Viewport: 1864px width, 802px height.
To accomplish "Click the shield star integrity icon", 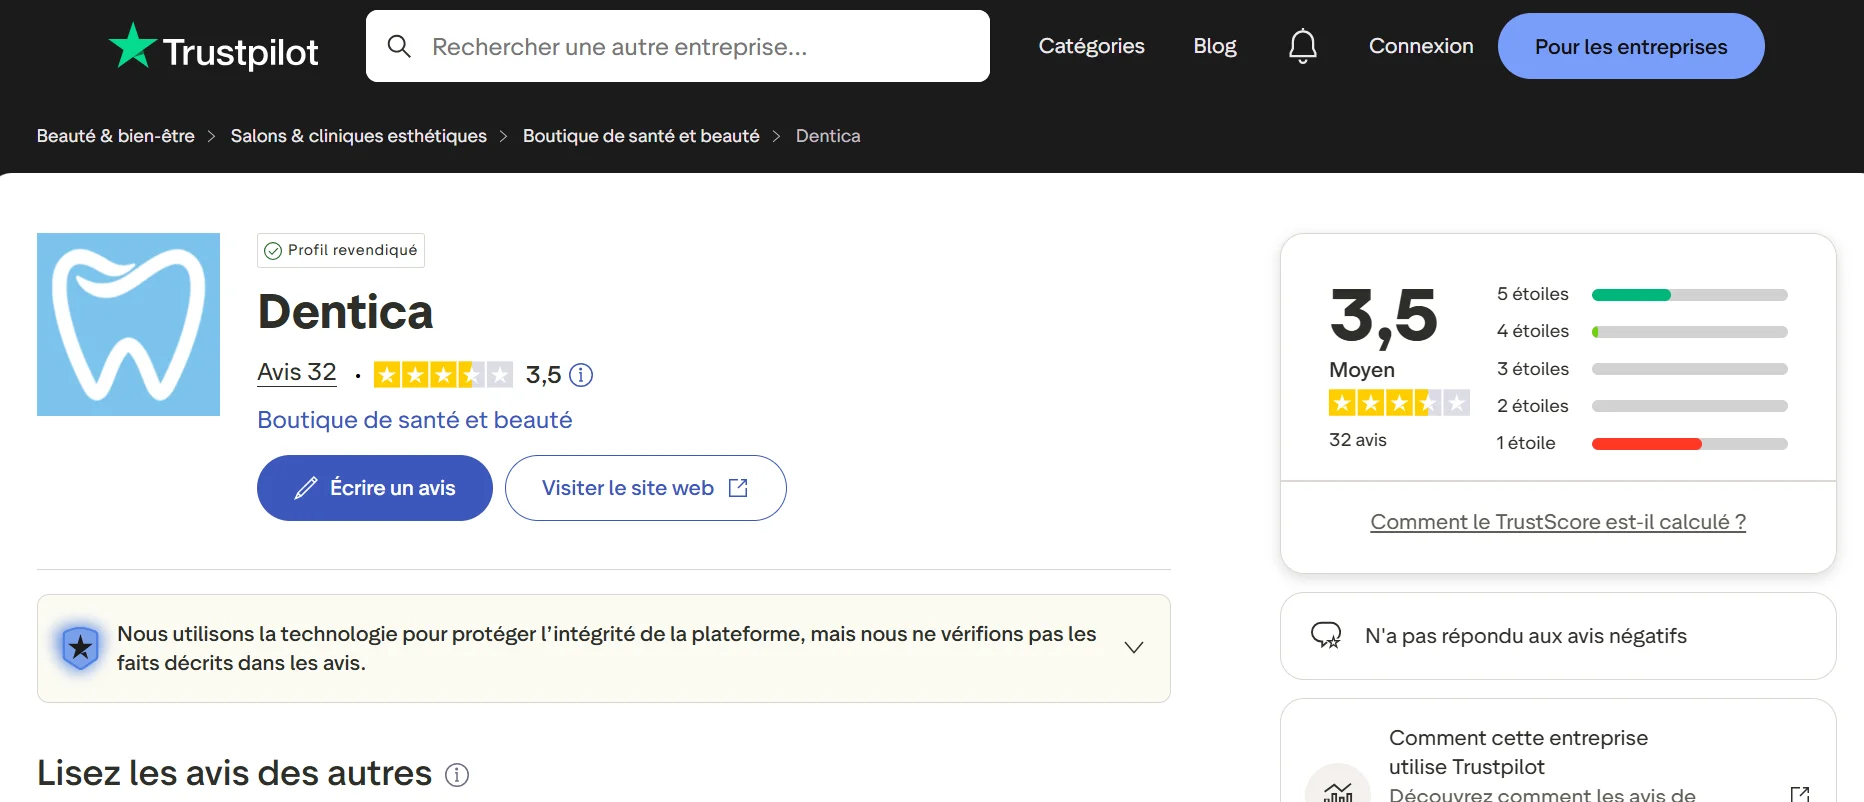I will [80, 648].
